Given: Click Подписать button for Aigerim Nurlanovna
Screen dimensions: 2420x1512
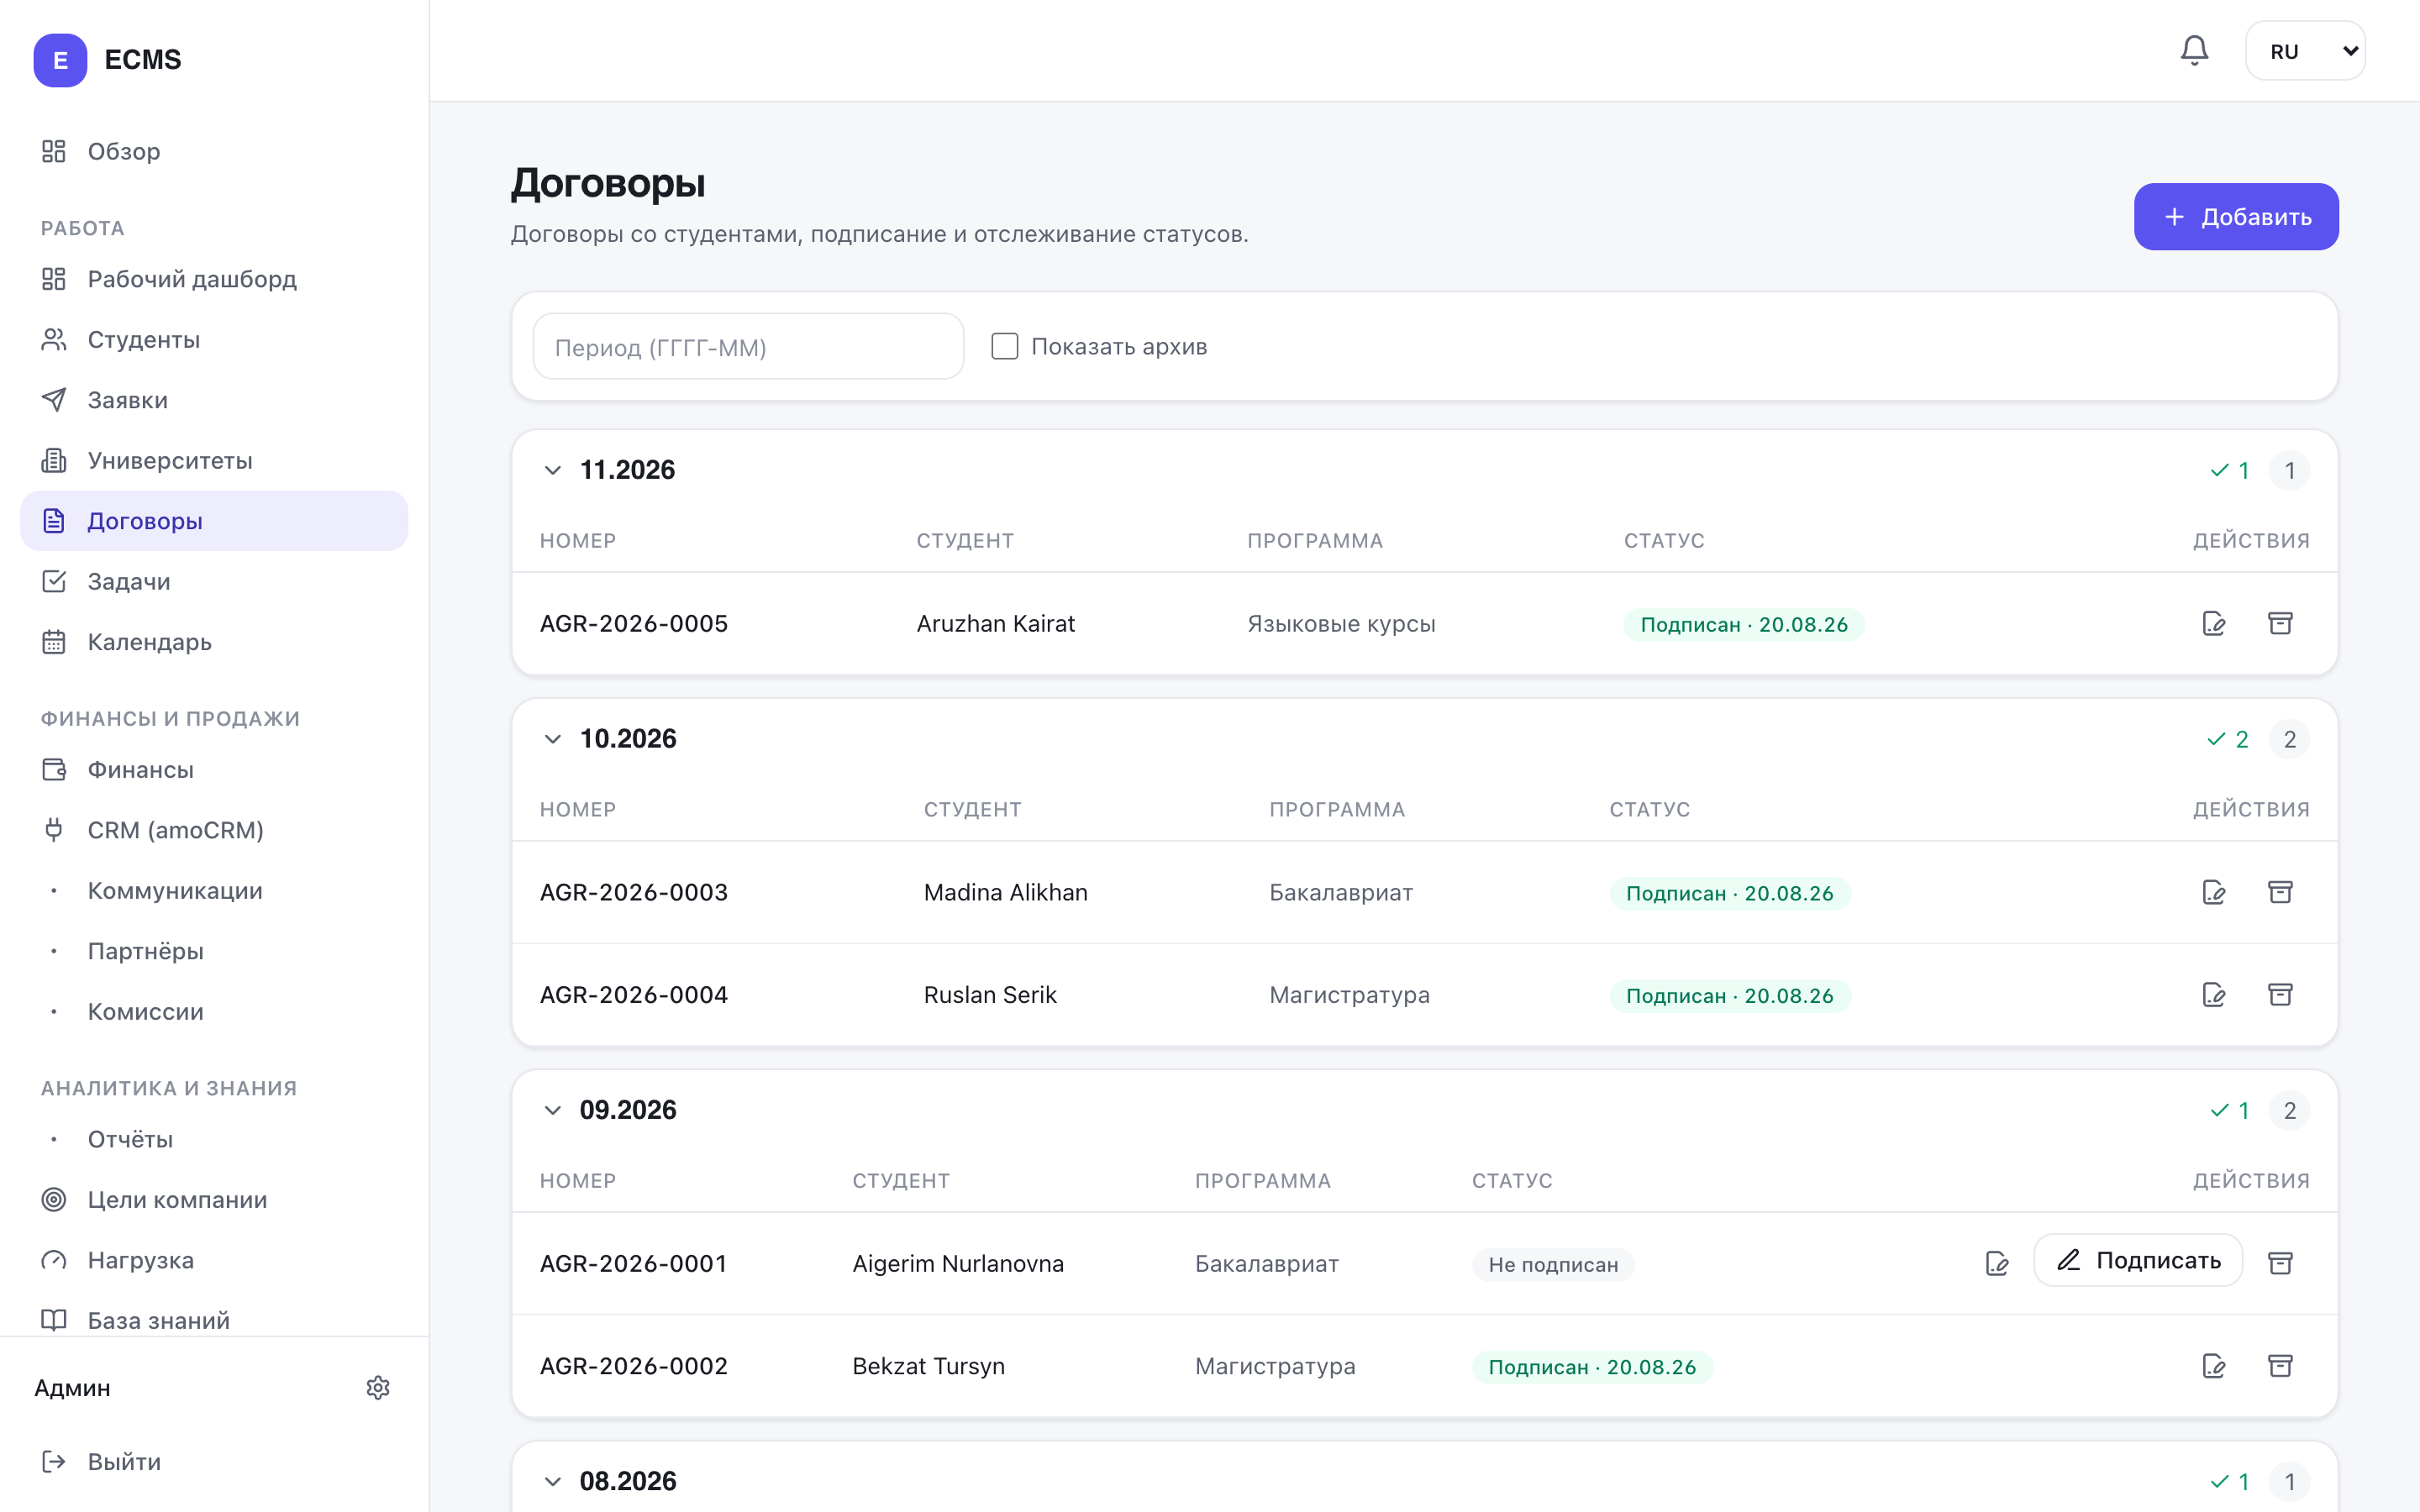Looking at the screenshot, I should [x=2138, y=1261].
